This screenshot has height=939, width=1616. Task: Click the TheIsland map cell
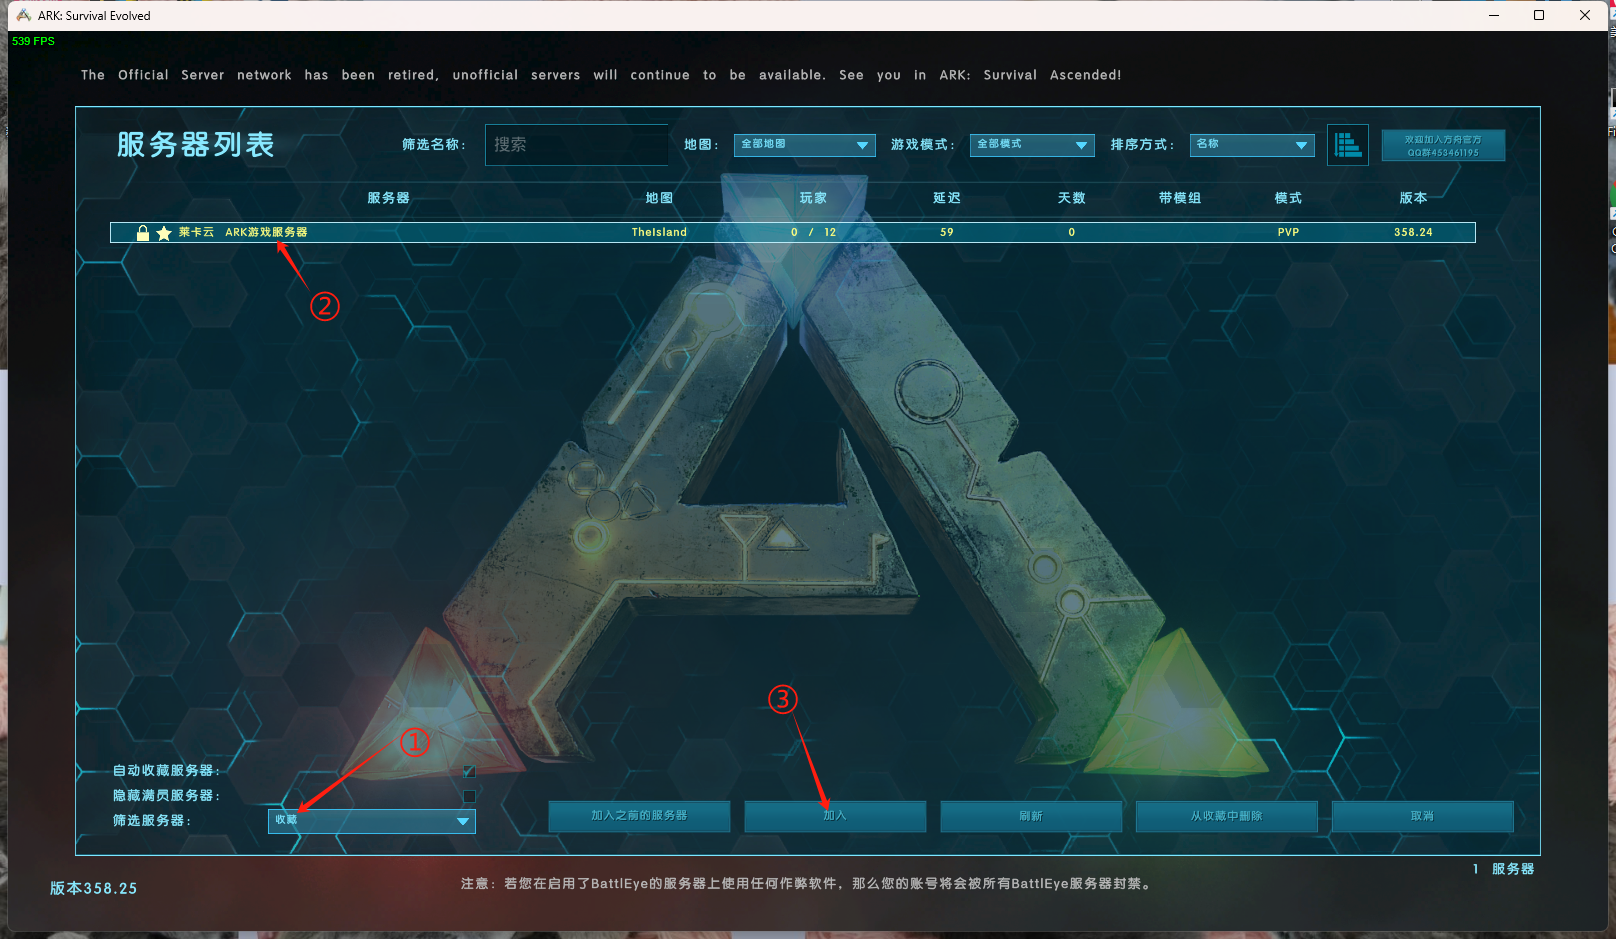click(659, 232)
